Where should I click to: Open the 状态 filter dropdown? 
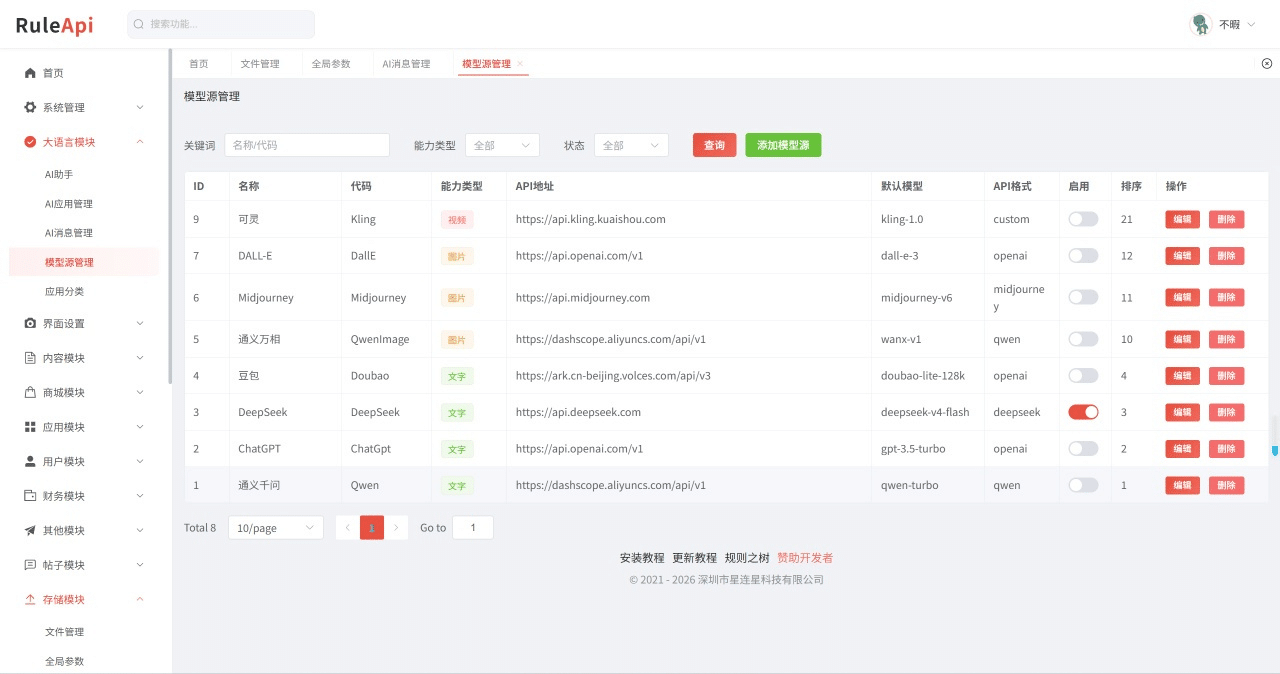coord(631,145)
